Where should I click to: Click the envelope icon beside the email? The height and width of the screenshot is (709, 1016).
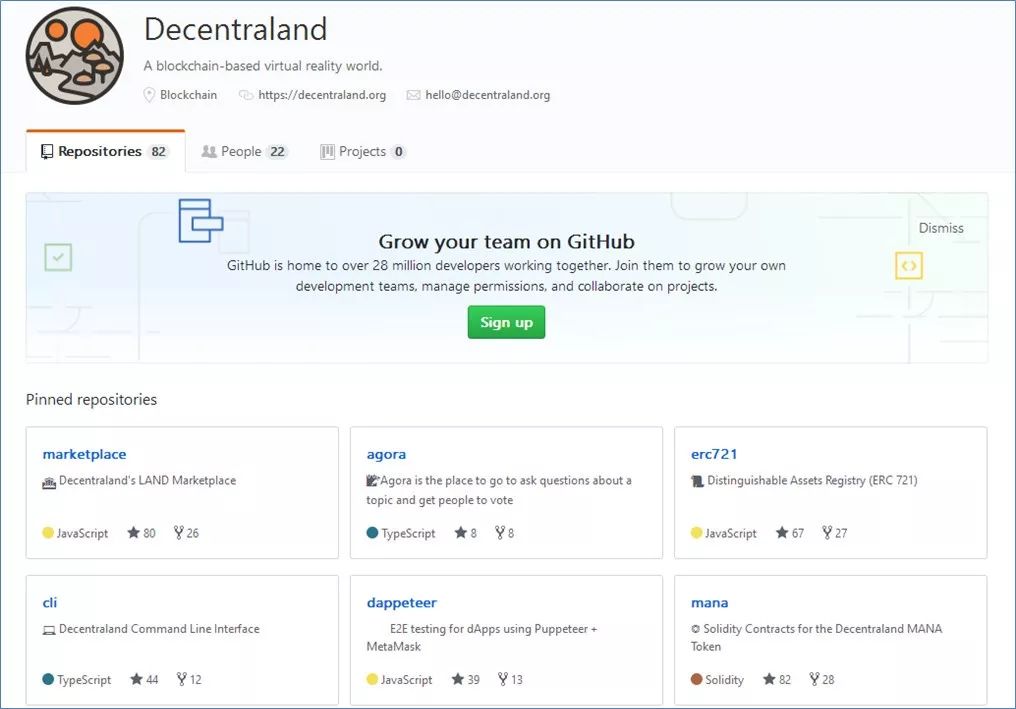(x=413, y=95)
